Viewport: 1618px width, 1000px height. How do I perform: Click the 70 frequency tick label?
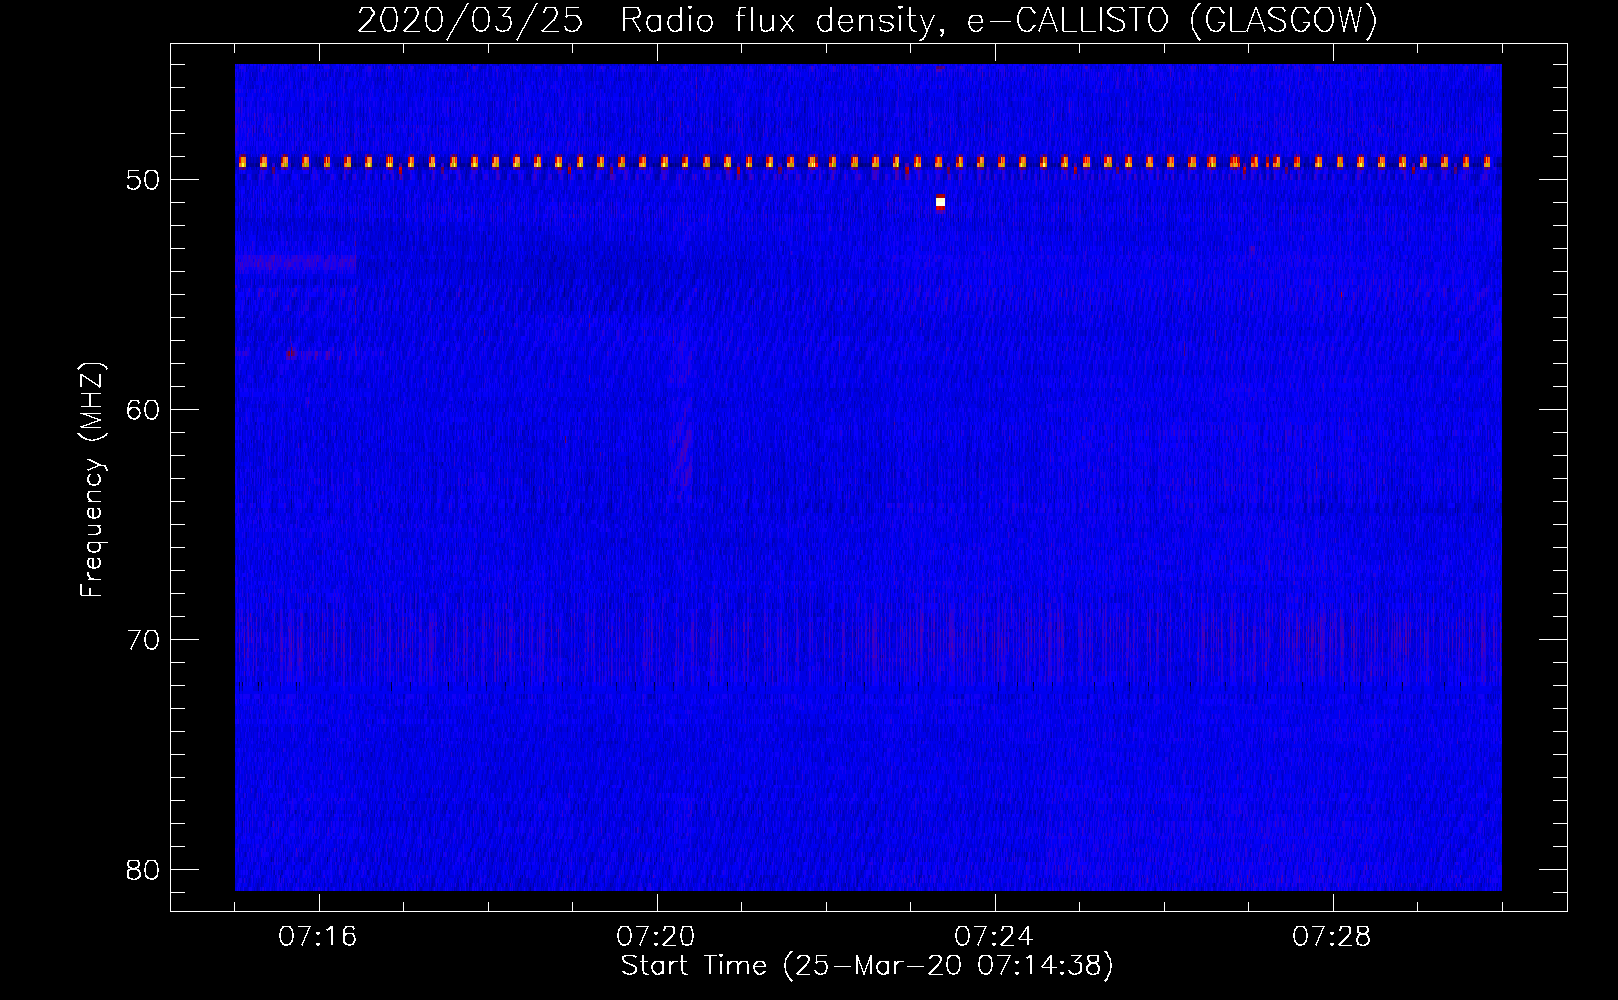[144, 639]
